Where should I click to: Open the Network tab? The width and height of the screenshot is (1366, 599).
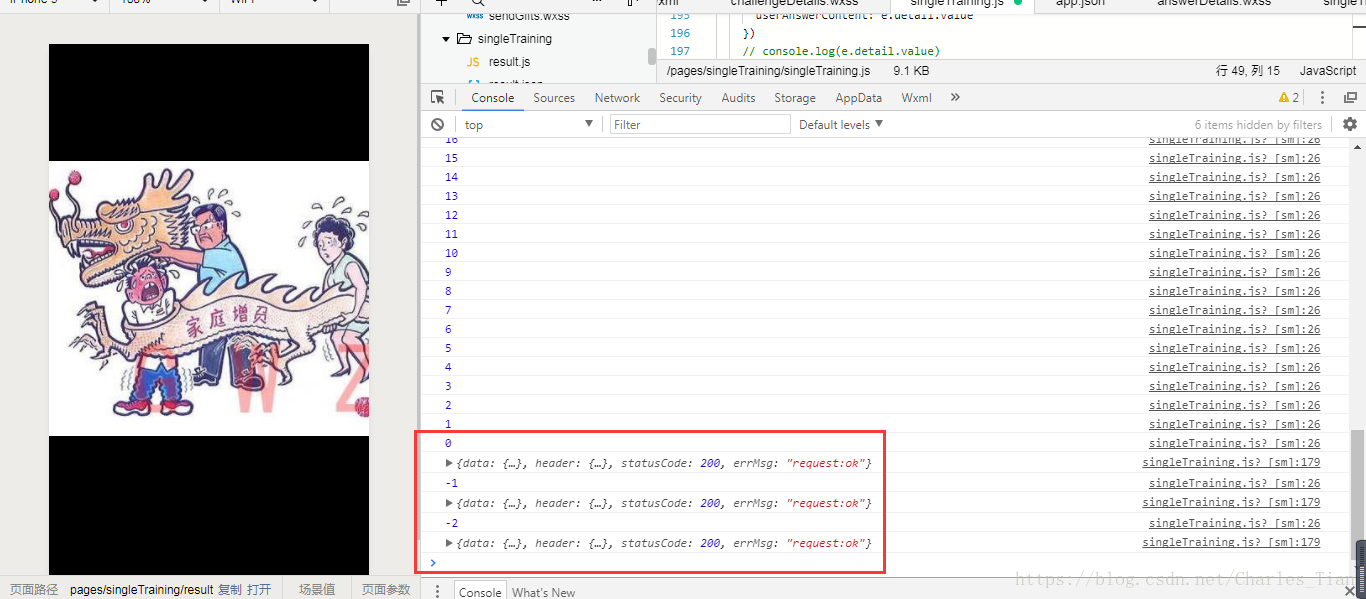pos(617,97)
